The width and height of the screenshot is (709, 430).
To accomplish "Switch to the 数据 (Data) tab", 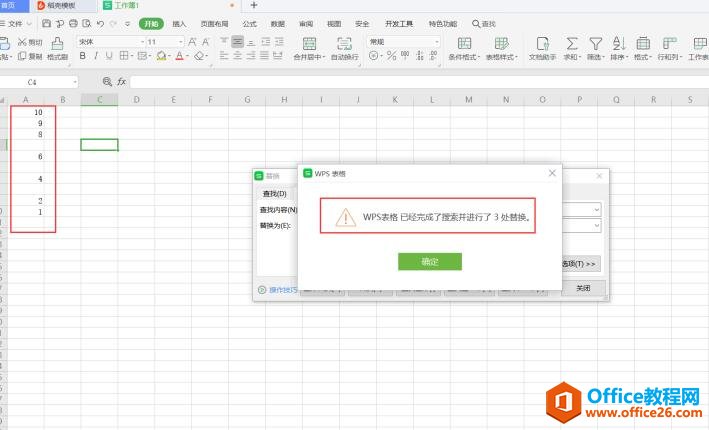I will pos(278,24).
